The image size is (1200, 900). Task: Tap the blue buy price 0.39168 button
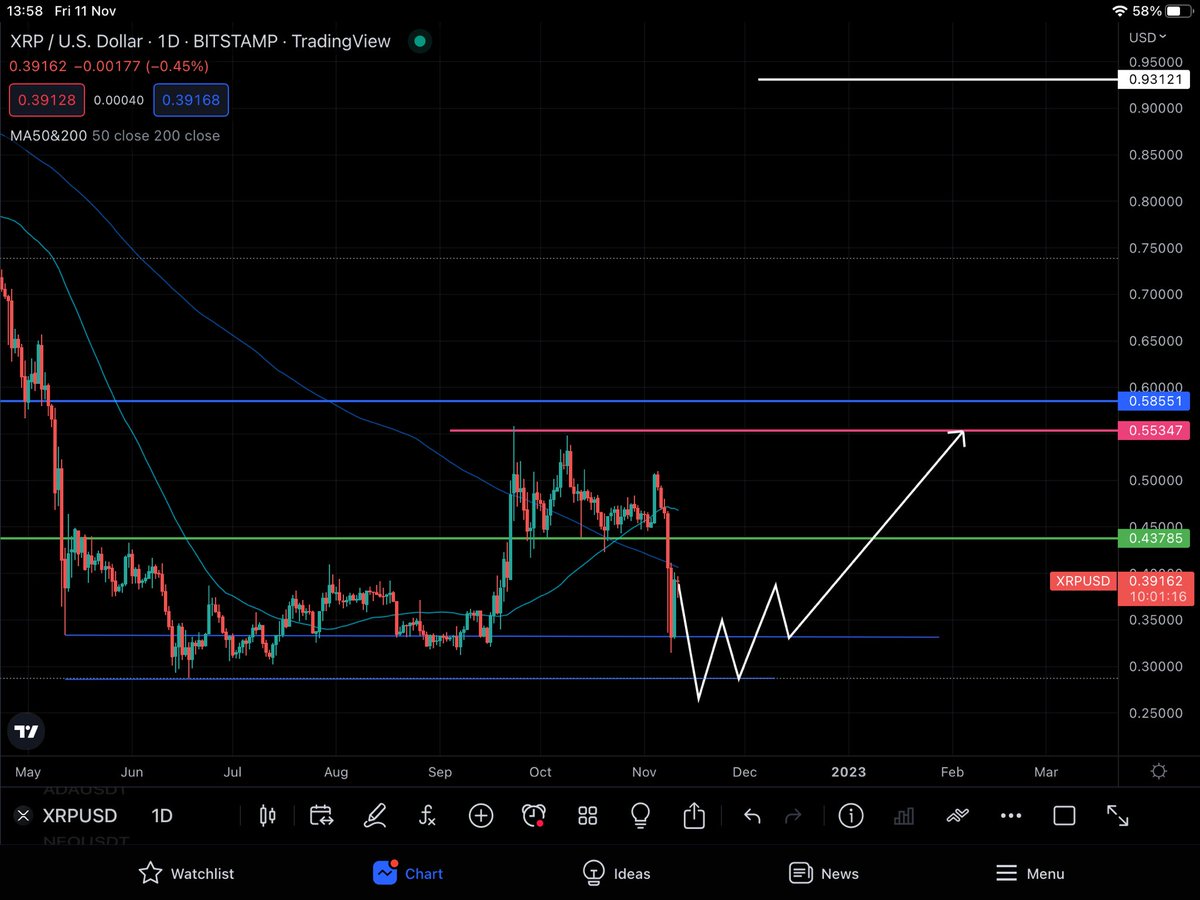pos(192,100)
